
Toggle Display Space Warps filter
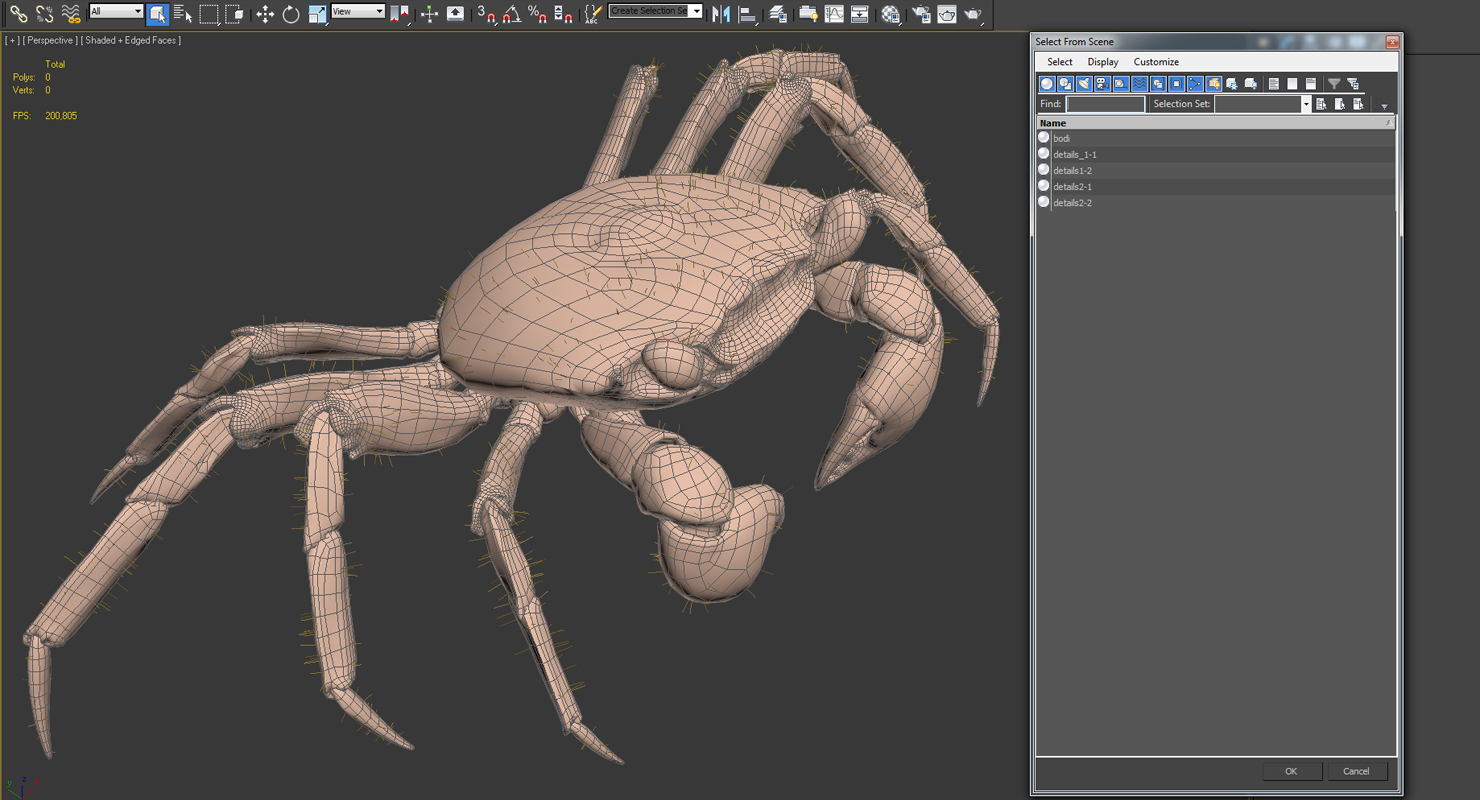pos(1139,84)
